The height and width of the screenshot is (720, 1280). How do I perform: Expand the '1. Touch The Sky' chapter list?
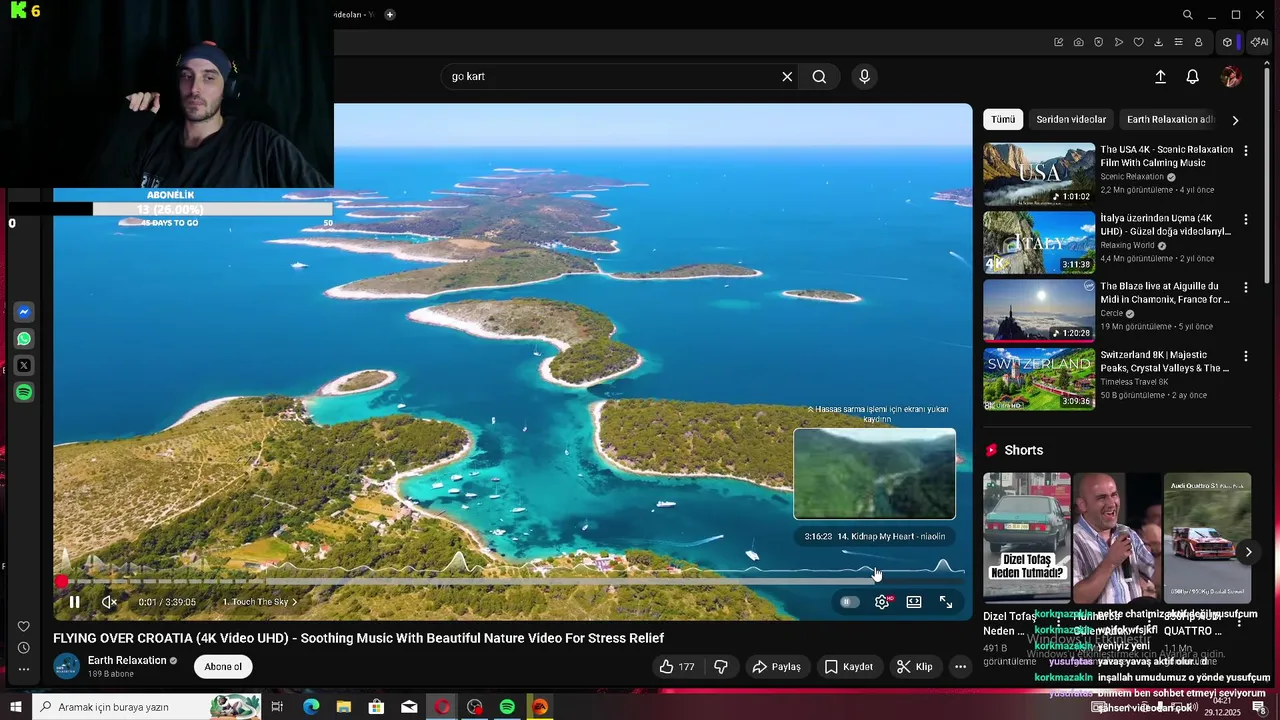click(260, 602)
